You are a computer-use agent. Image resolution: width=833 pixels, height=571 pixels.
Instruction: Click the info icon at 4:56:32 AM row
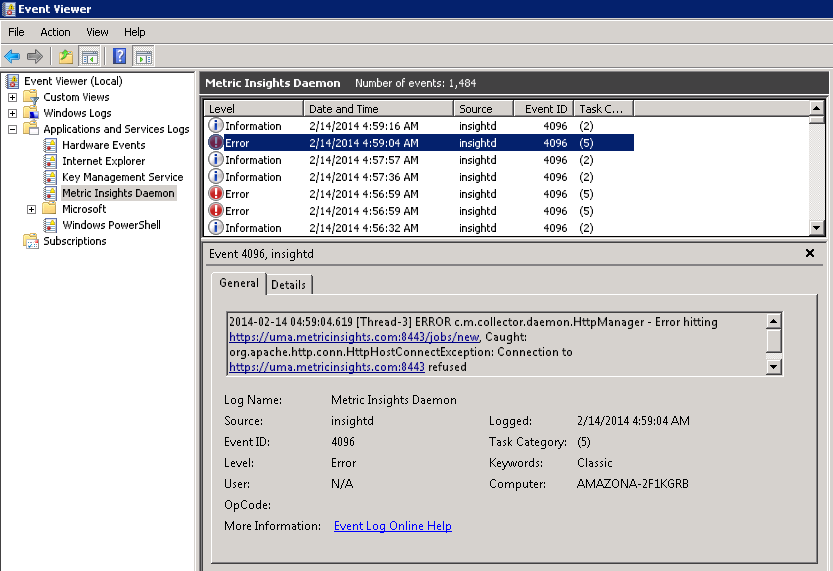(x=216, y=227)
